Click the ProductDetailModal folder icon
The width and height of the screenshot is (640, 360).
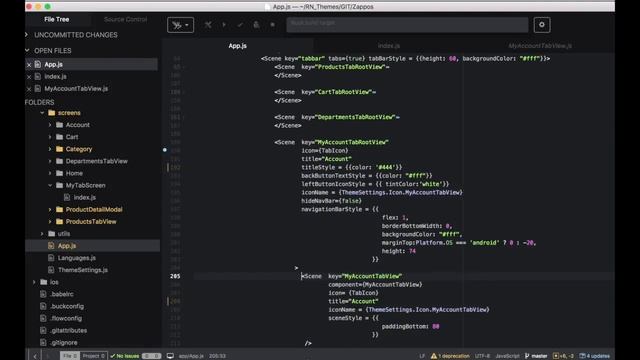click(x=59, y=209)
